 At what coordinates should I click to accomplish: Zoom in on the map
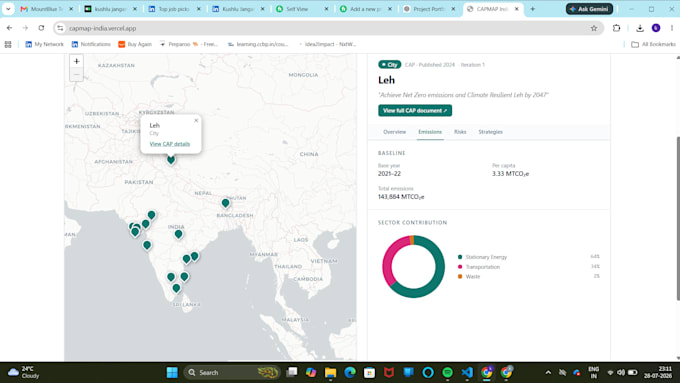point(76,62)
